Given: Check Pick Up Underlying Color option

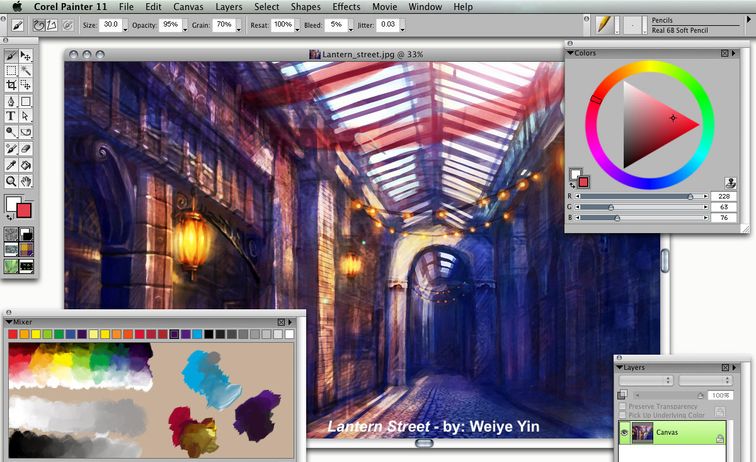Looking at the screenshot, I should (622, 415).
